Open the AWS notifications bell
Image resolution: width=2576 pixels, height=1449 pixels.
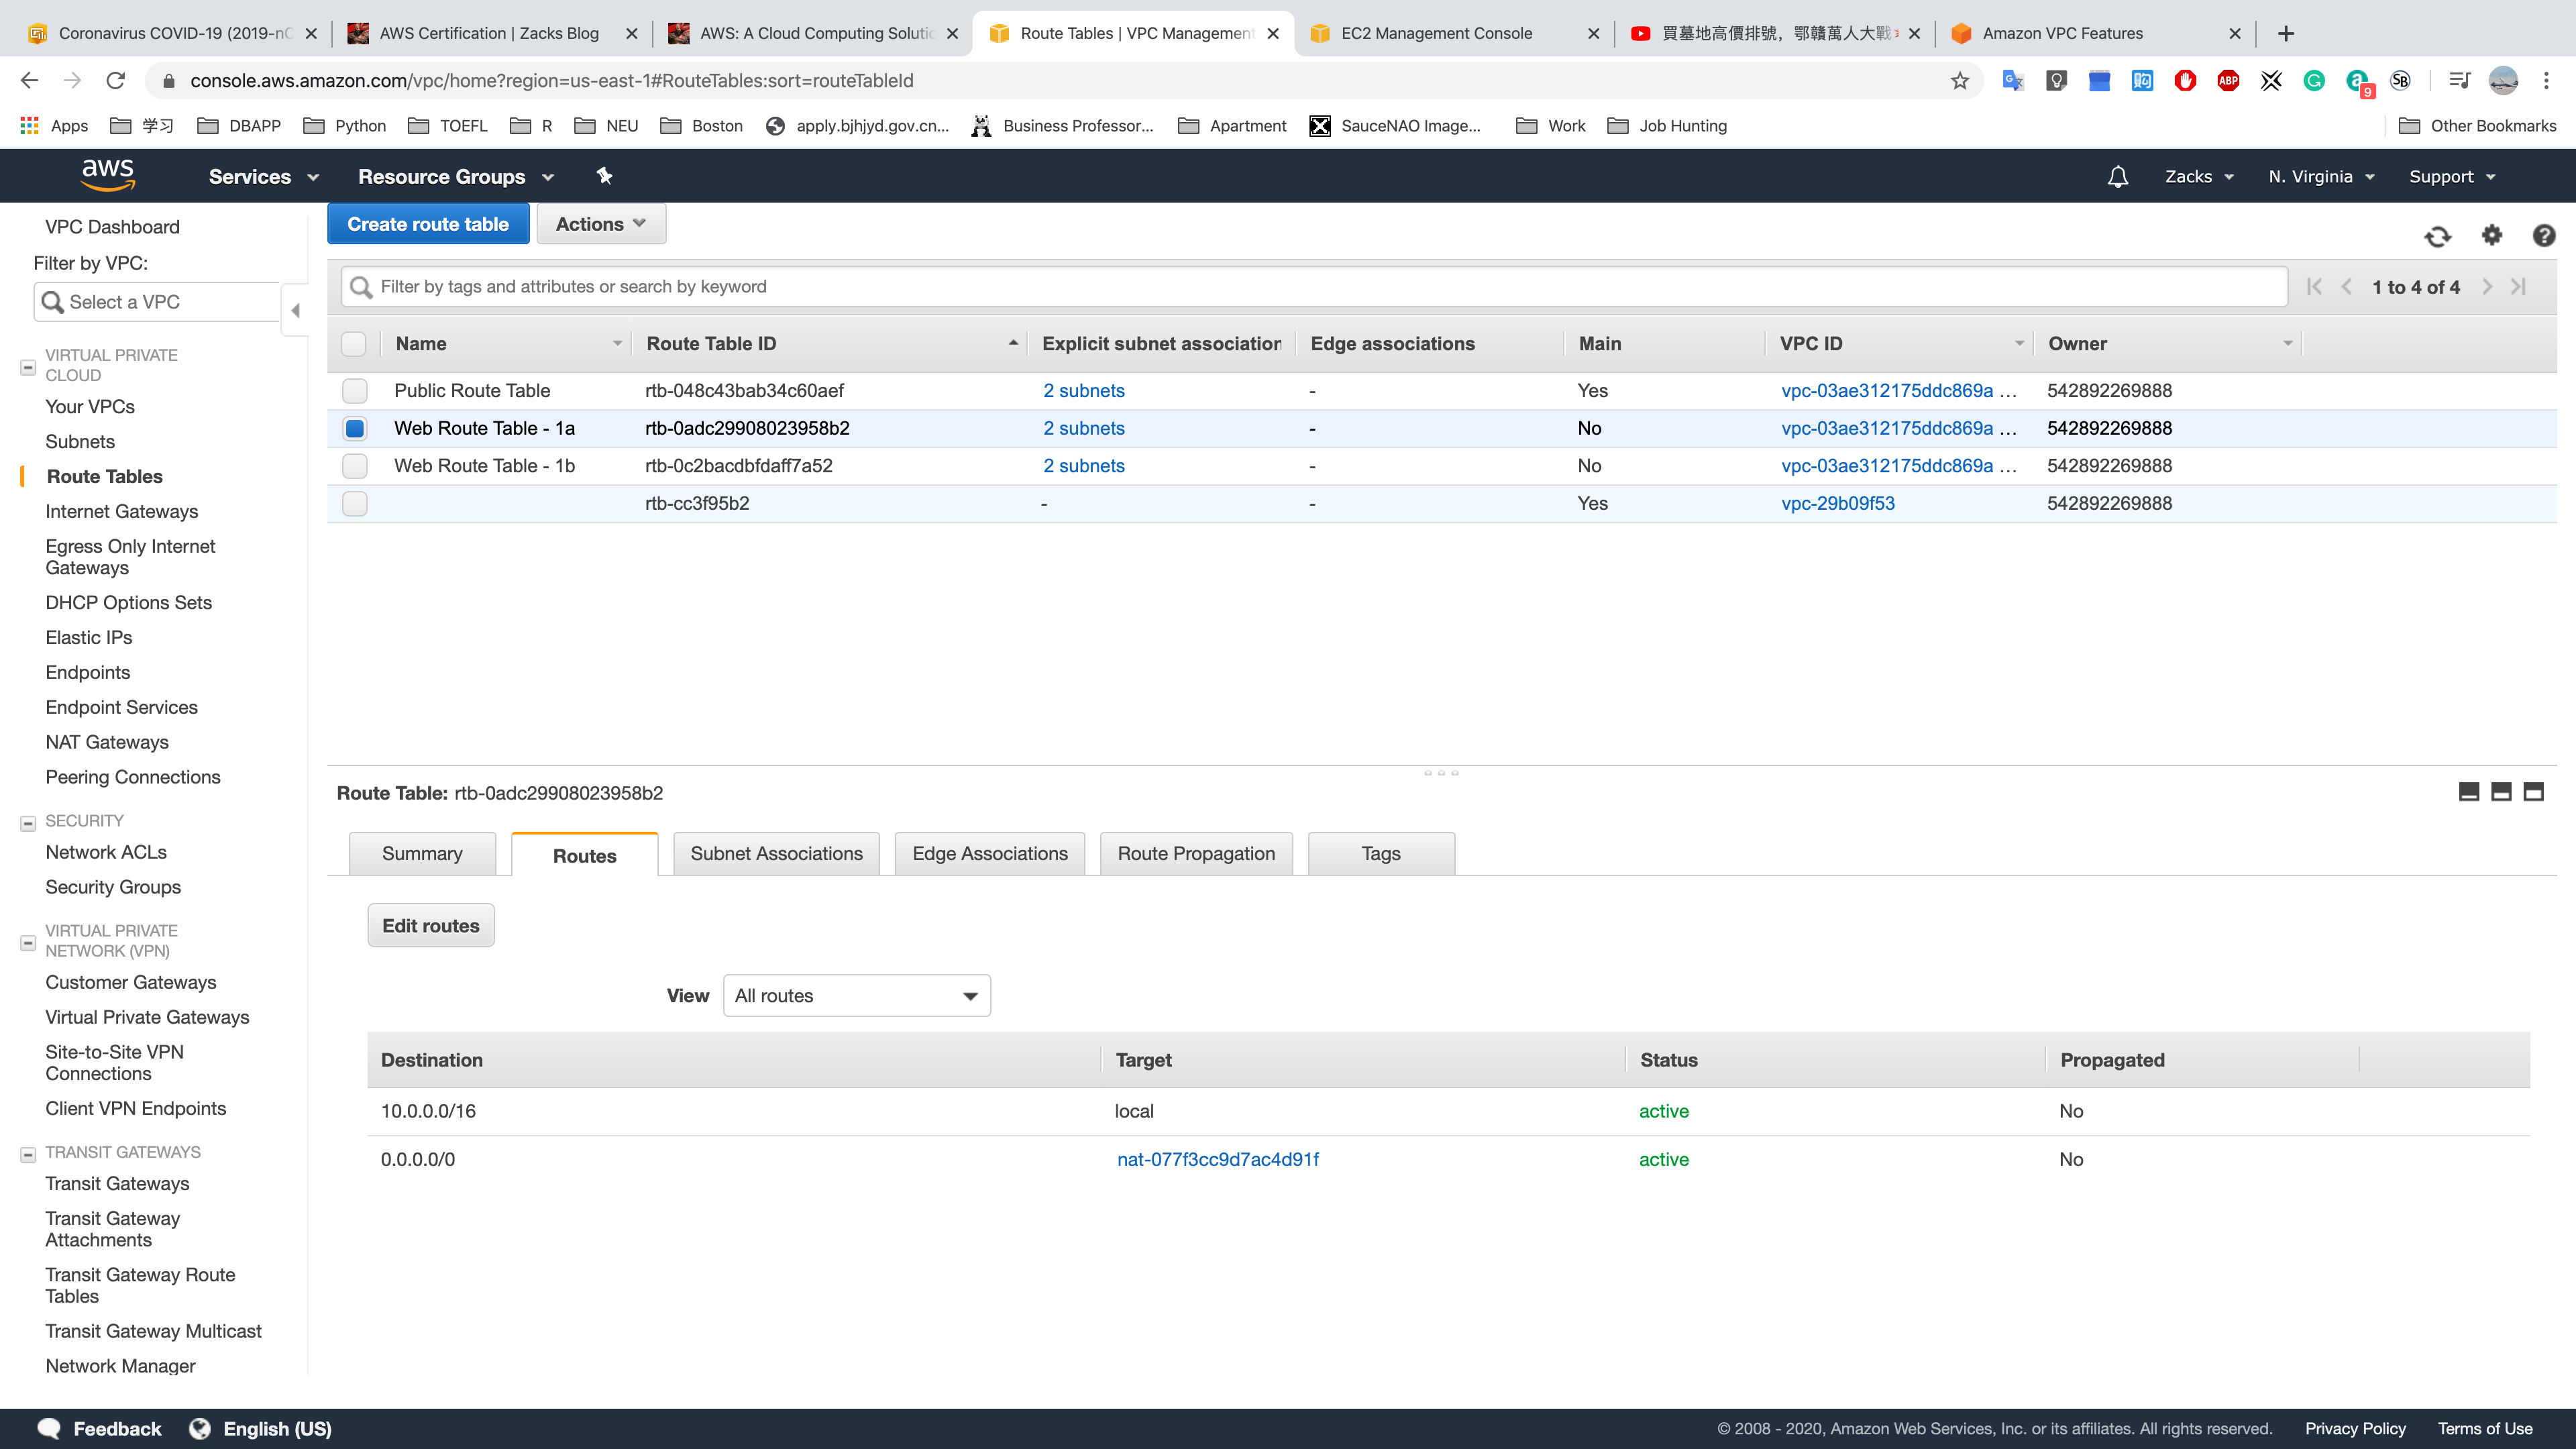click(2117, 177)
